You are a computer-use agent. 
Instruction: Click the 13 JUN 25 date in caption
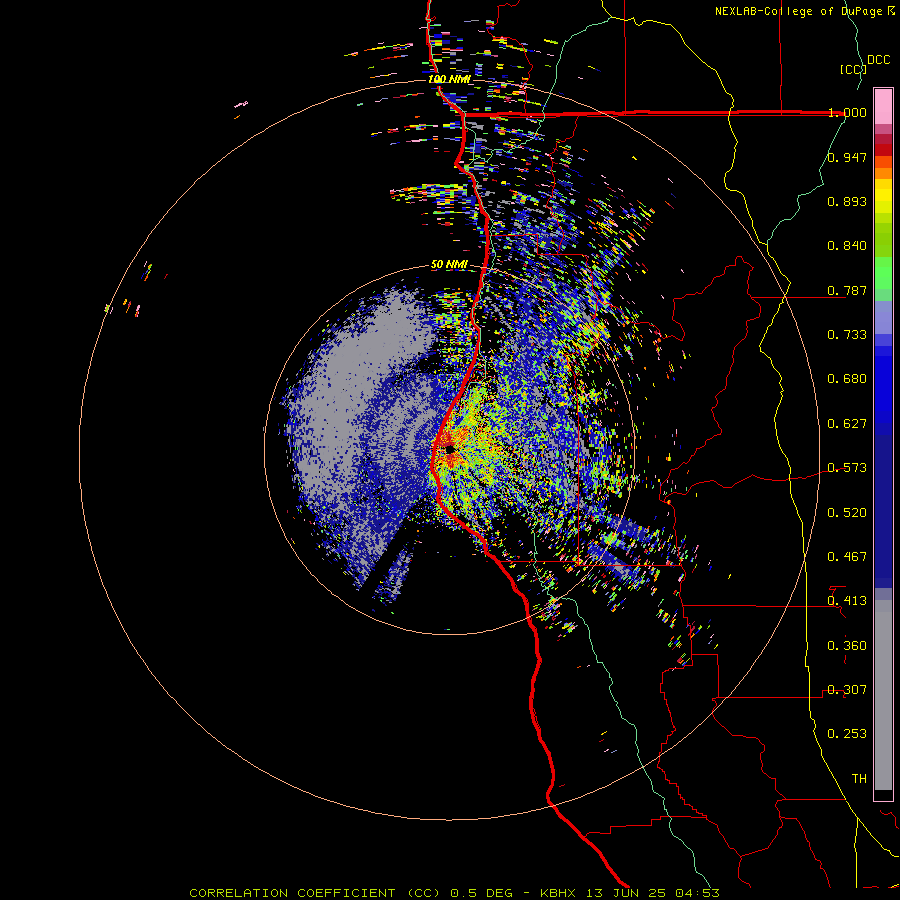627,893
